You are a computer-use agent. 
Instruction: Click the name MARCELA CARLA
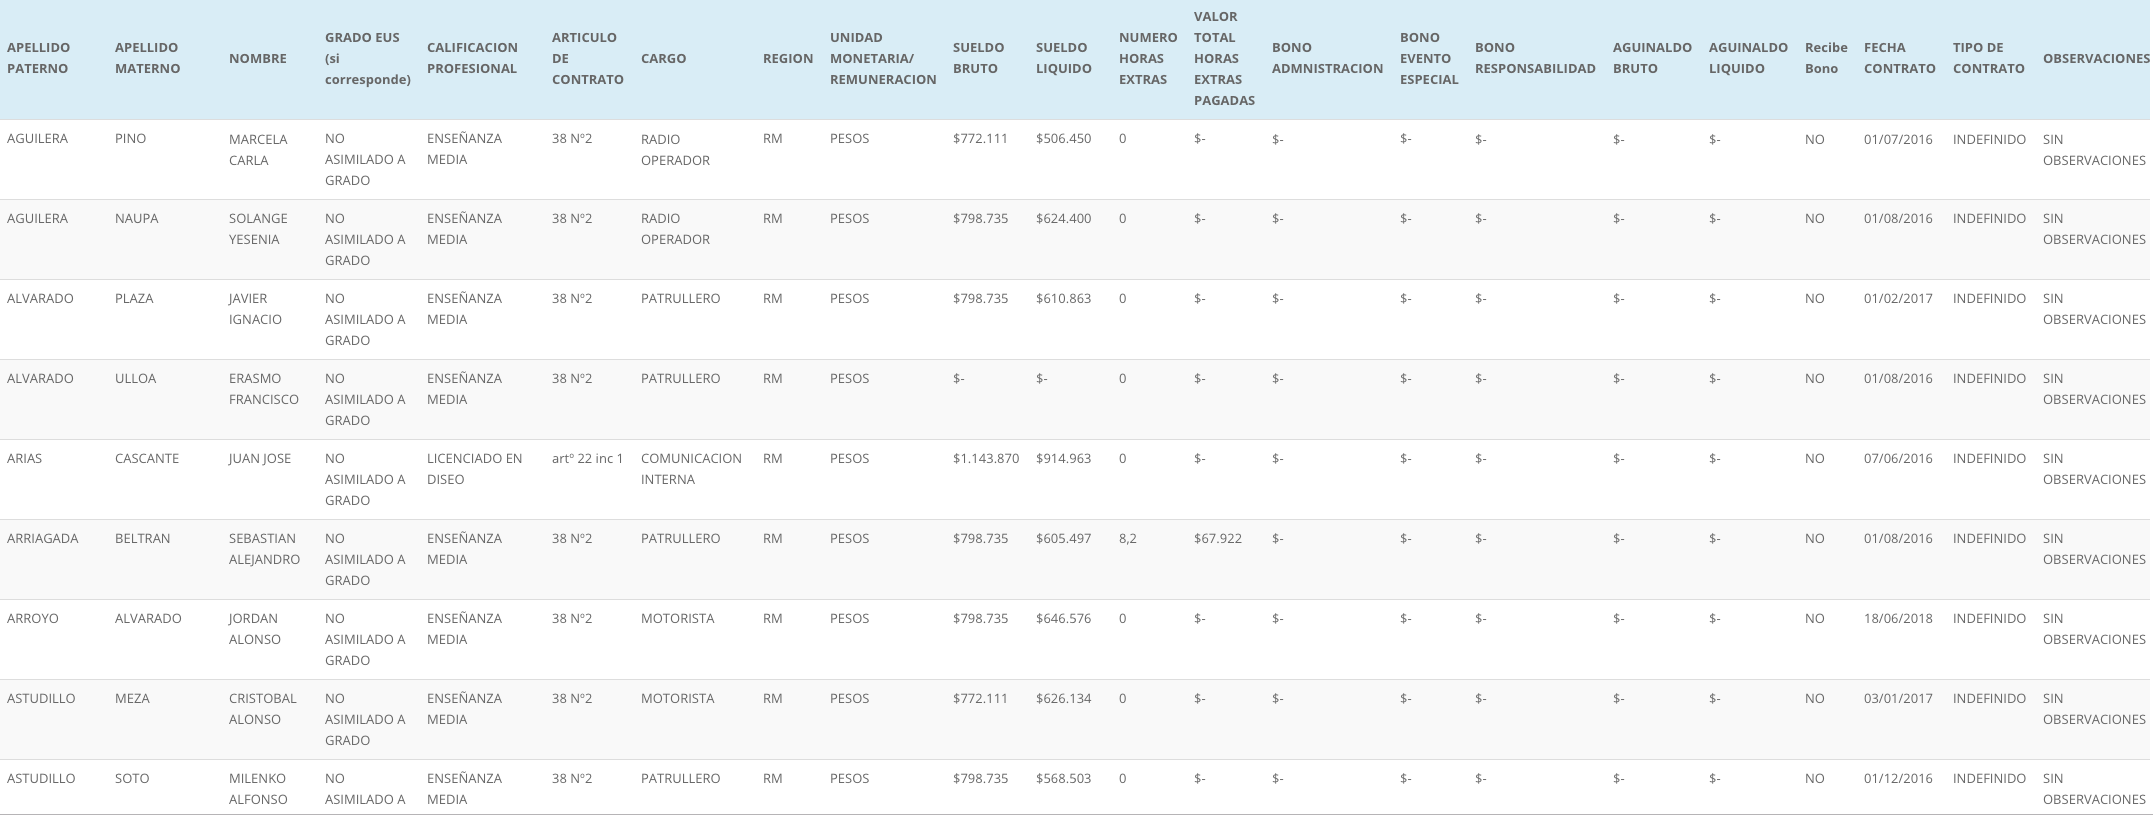(x=258, y=150)
